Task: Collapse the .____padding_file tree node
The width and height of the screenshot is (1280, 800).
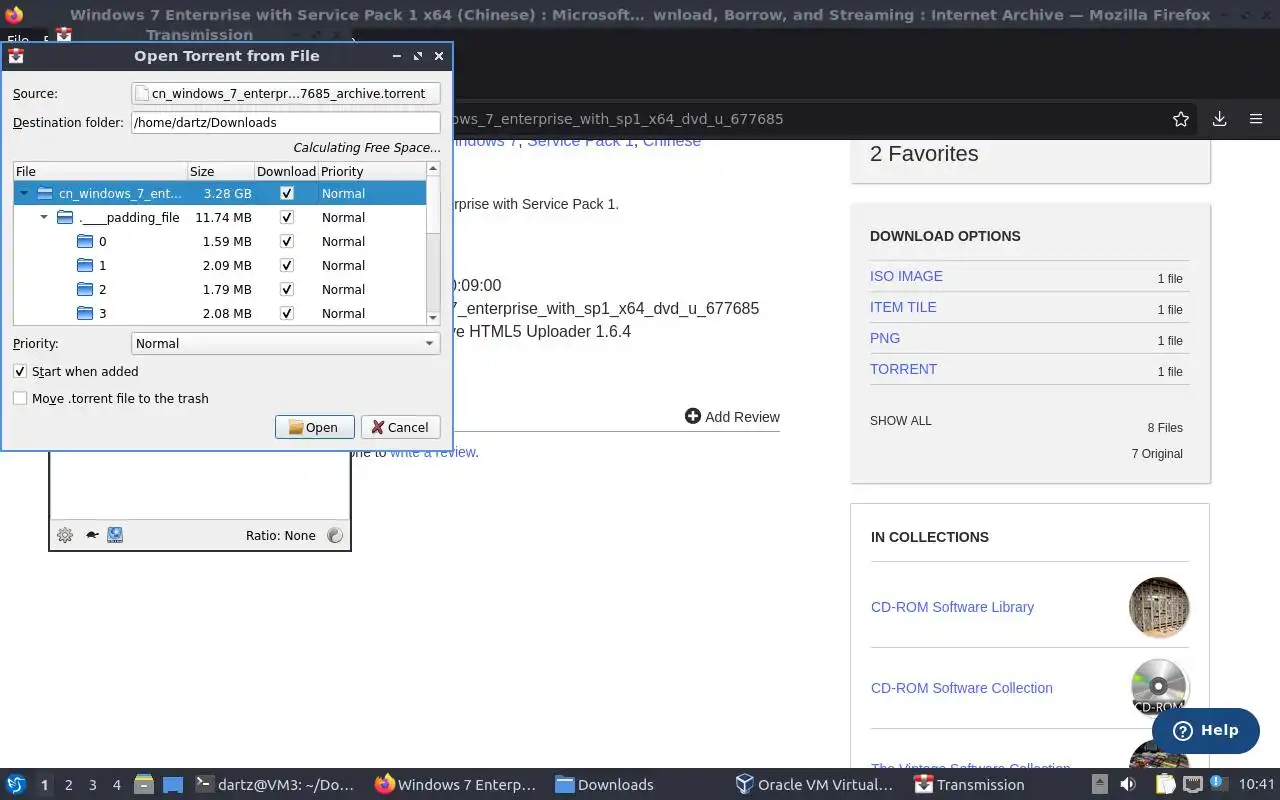Action: click(45, 217)
